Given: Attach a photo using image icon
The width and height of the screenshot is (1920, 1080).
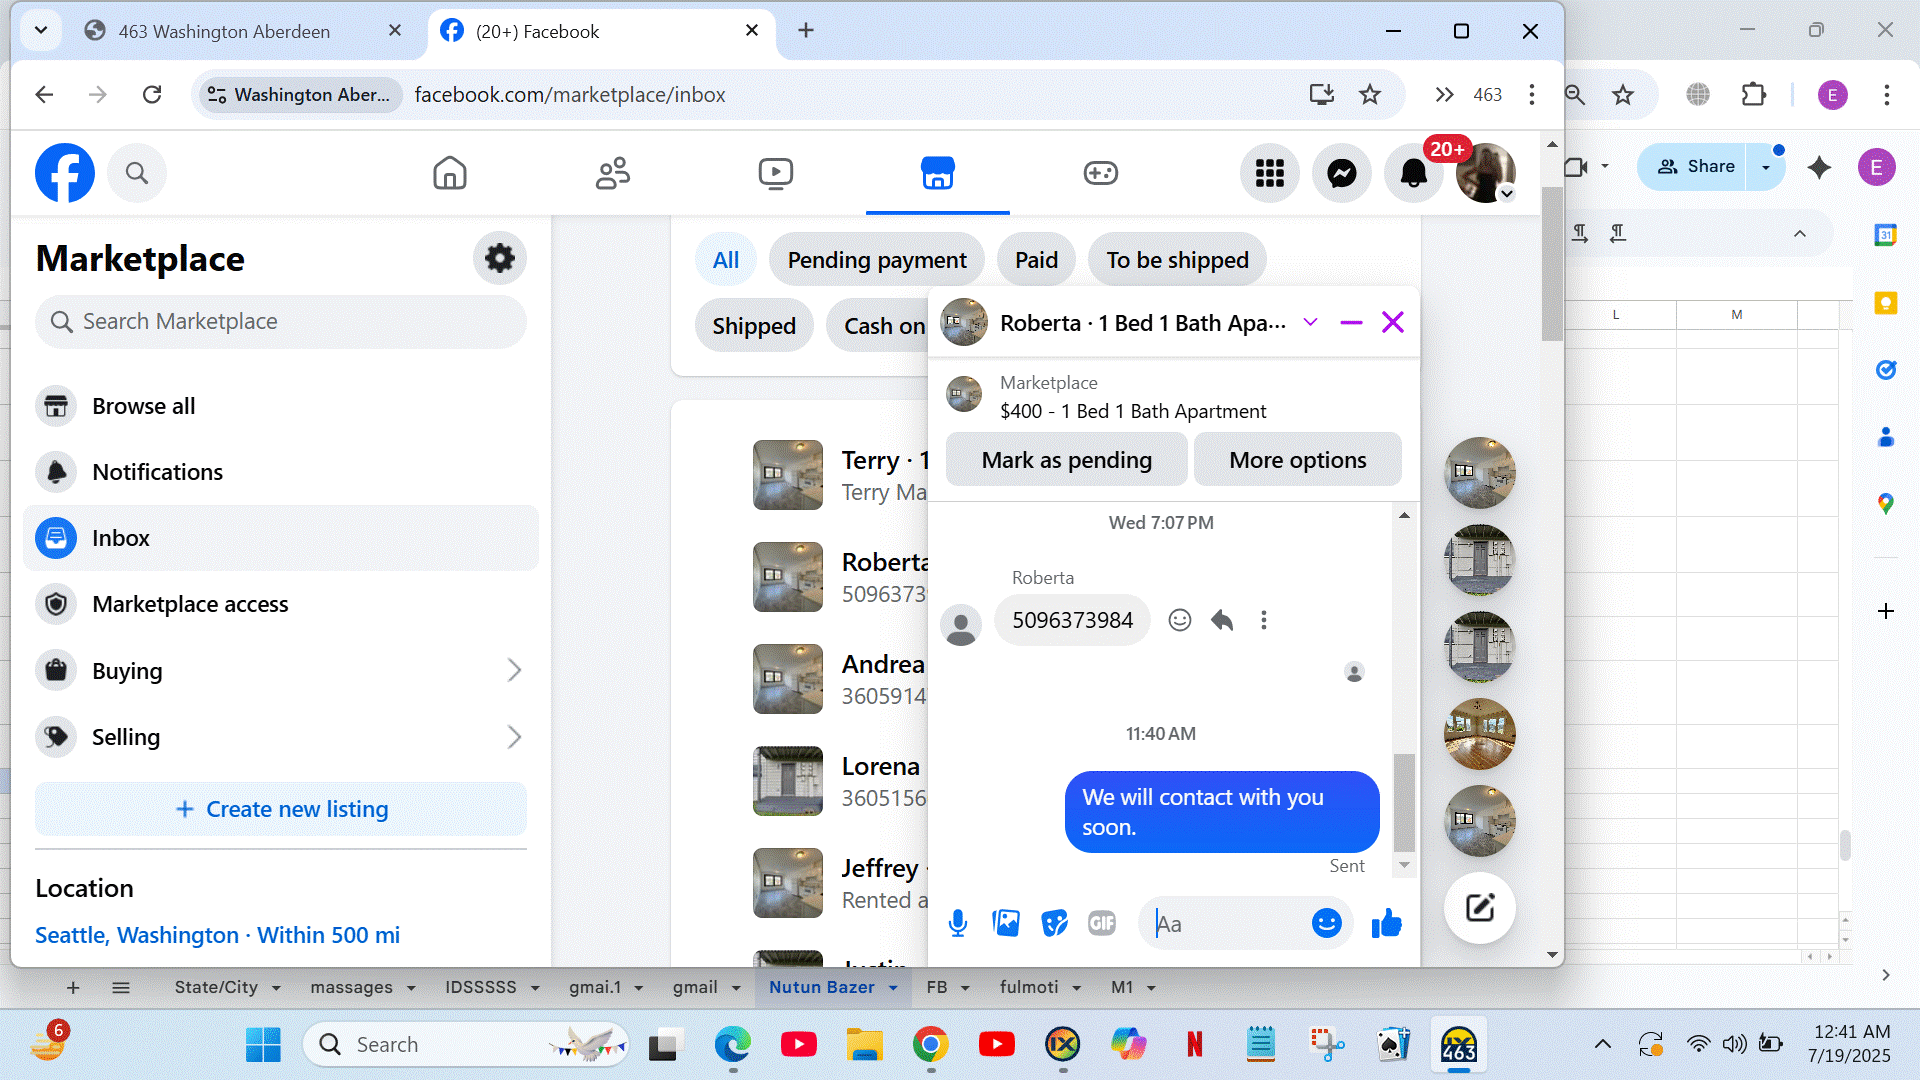Looking at the screenshot, I should [x=1006, y=923].
